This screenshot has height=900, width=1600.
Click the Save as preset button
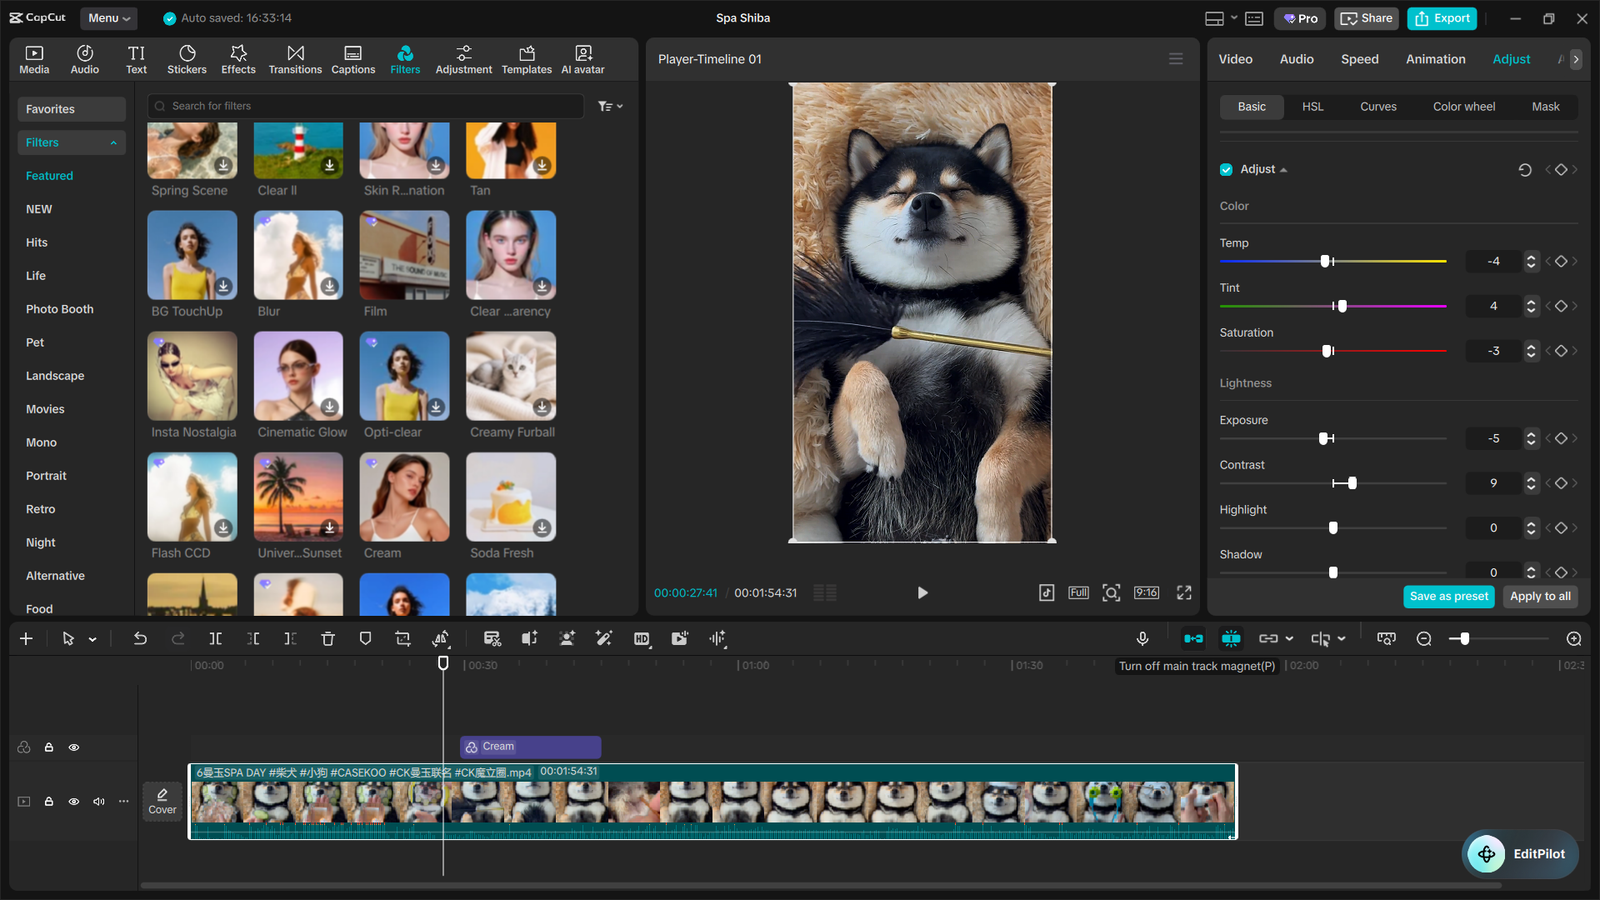click(x=1449, y=595)
